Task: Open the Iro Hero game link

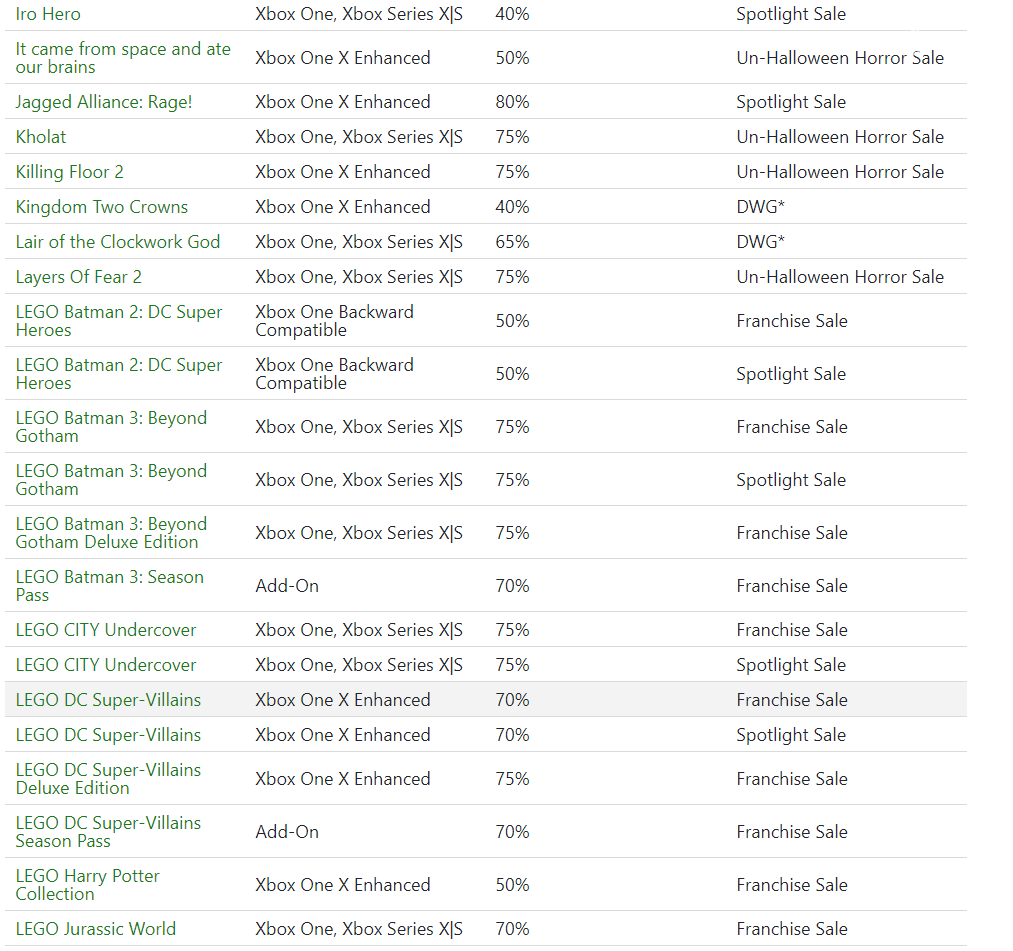Action: (x=48, y=14)
